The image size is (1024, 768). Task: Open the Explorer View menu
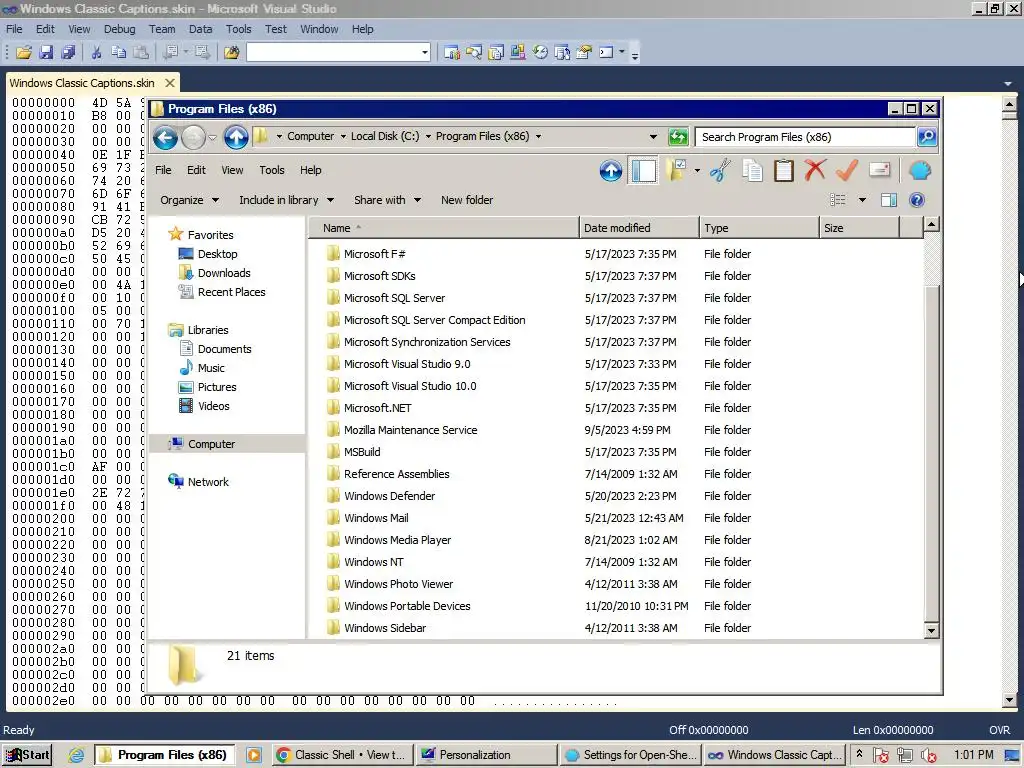point(232,170)
